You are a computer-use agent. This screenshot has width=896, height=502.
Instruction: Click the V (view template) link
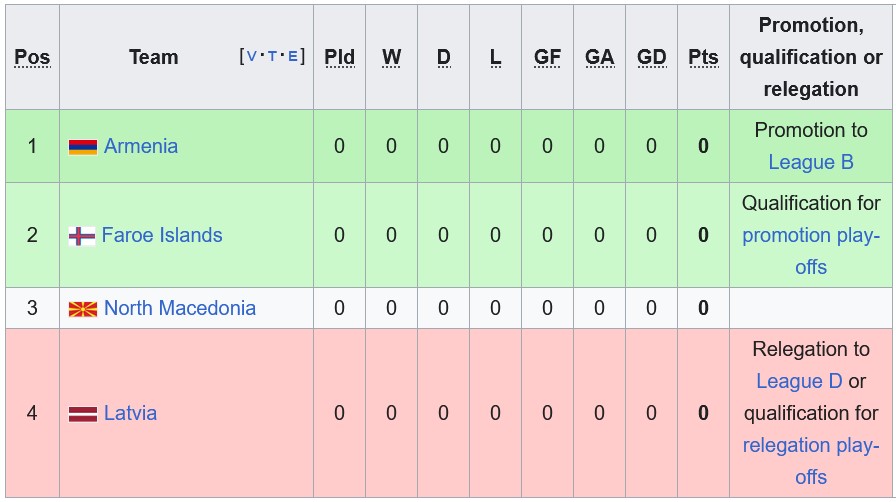coord(251,57)
